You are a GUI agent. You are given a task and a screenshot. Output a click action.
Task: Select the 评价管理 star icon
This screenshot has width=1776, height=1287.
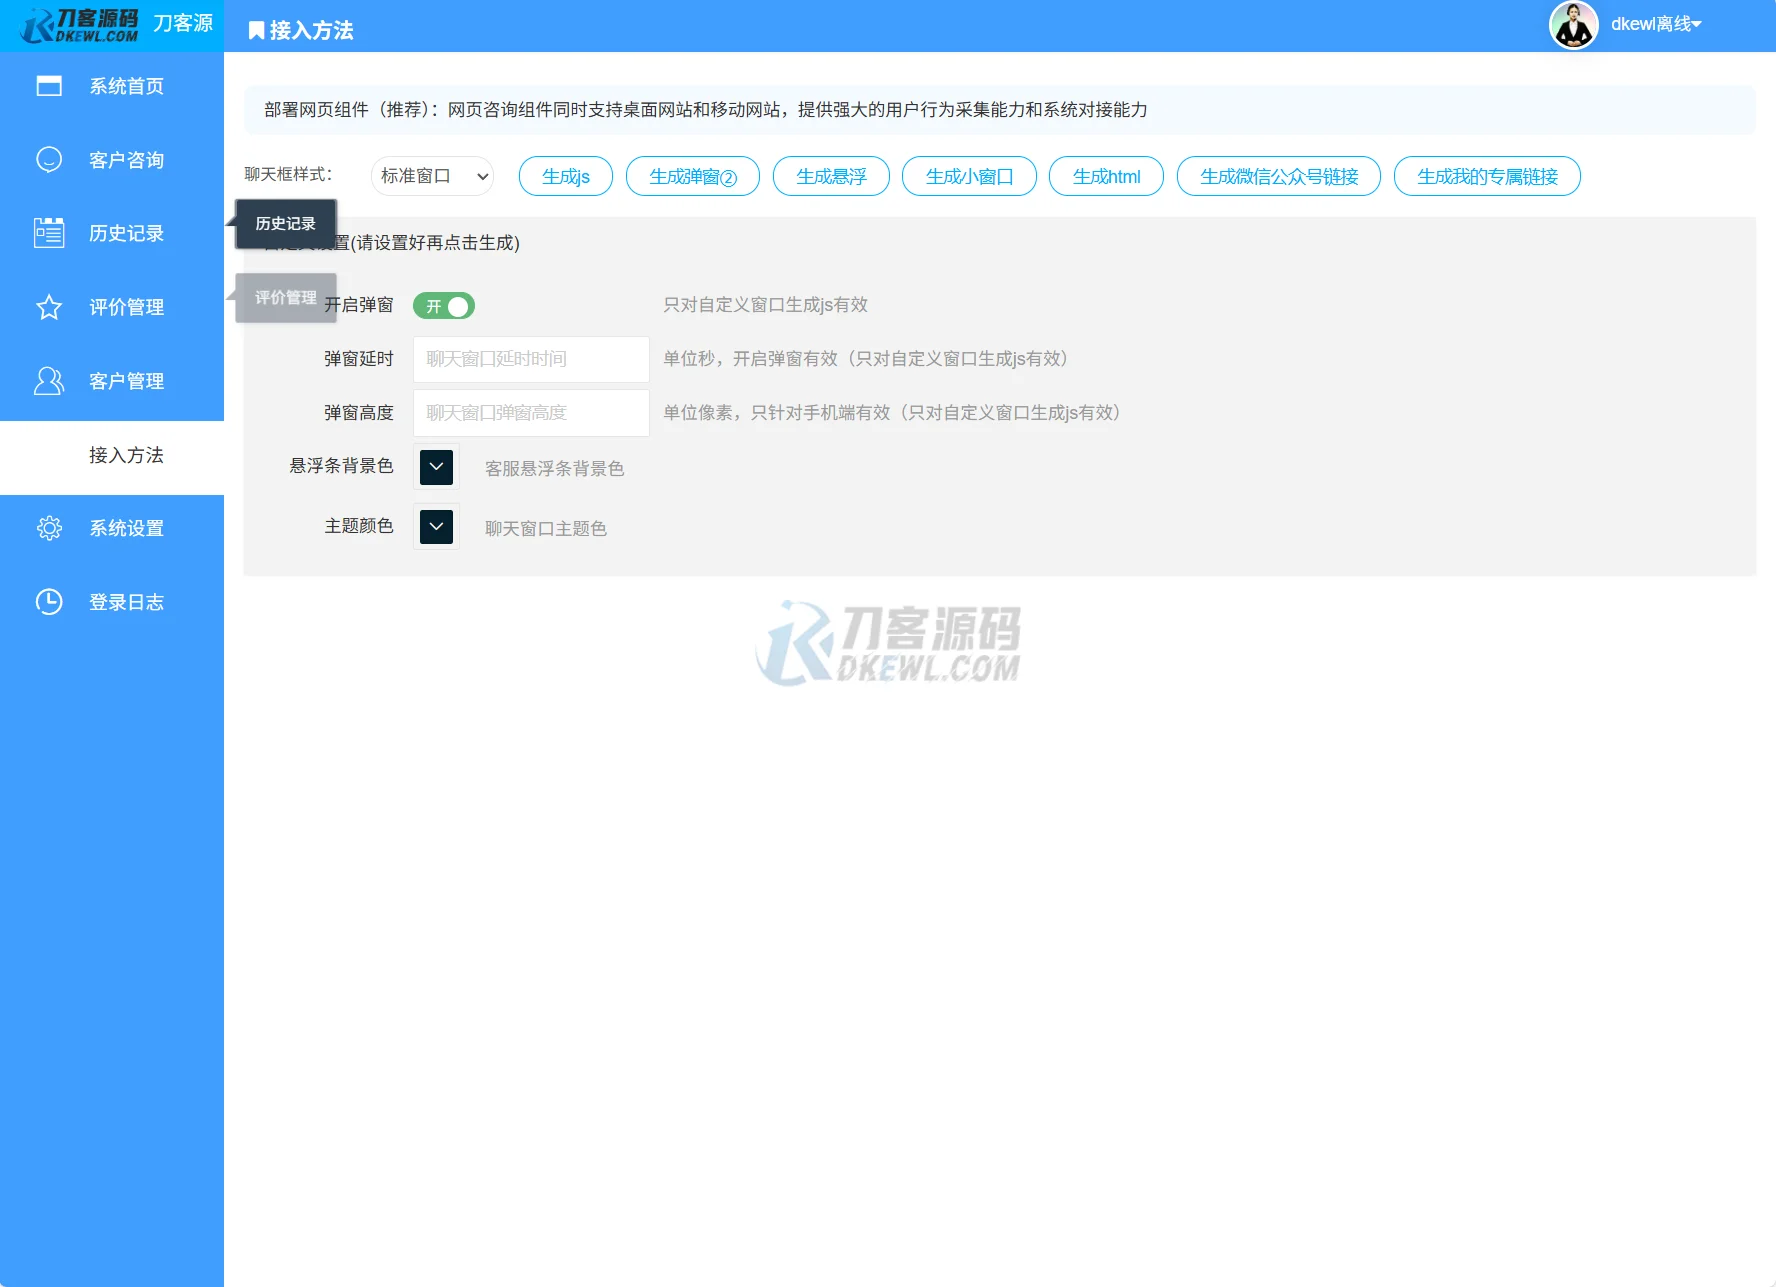point(49,307)
